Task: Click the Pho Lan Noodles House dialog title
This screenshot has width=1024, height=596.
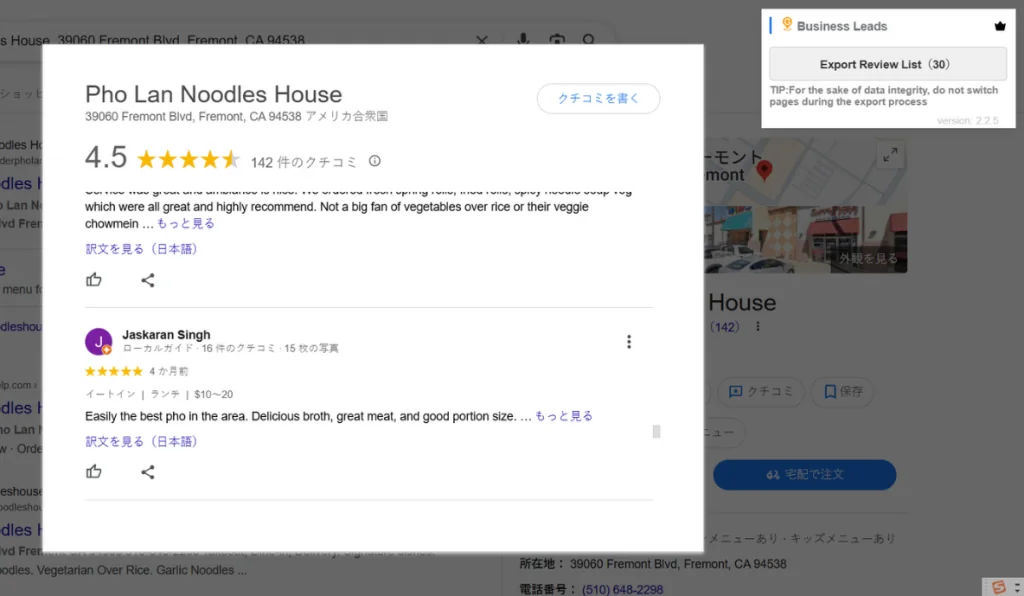Action: [214, 95]
